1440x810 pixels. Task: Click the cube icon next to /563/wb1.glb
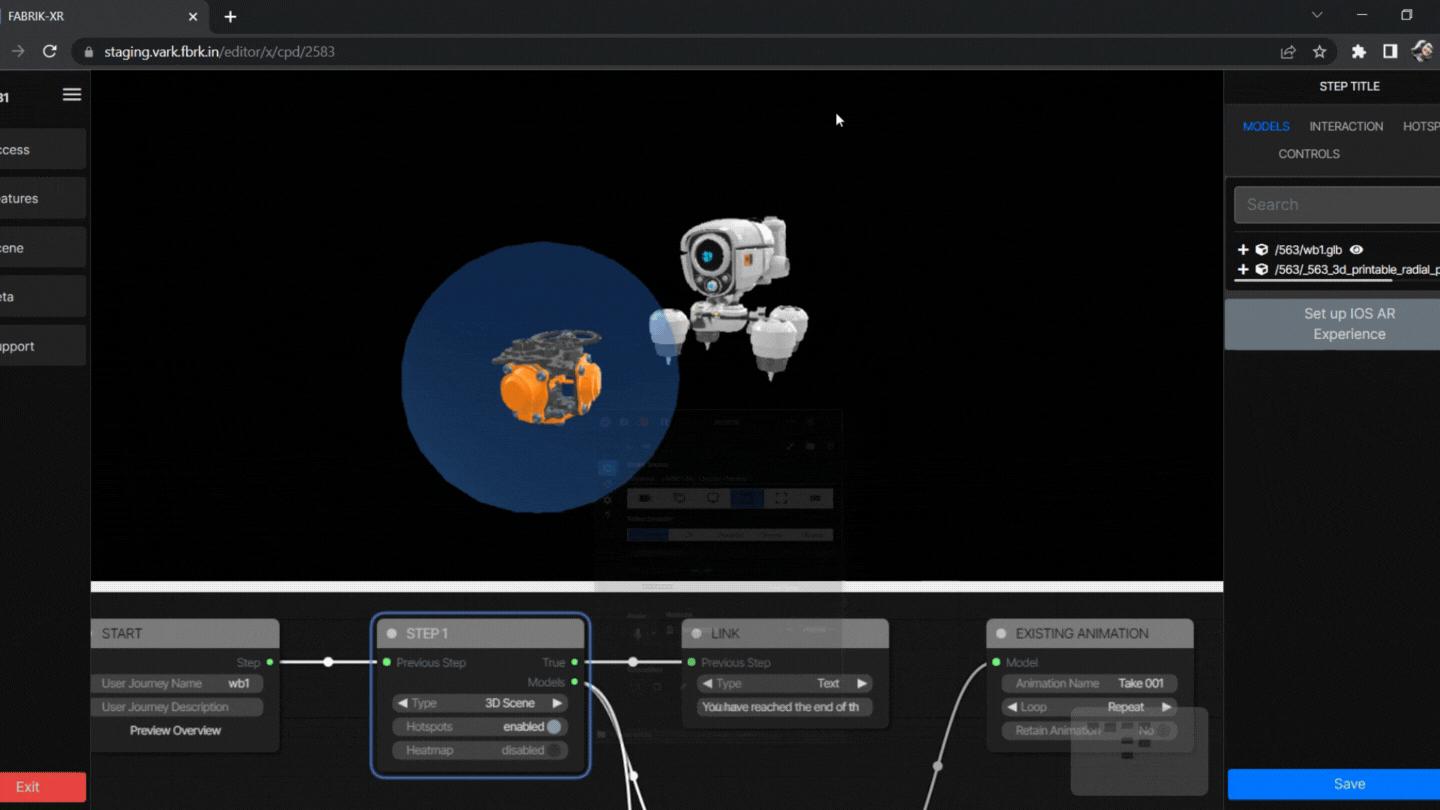[x=1262, y=250]
